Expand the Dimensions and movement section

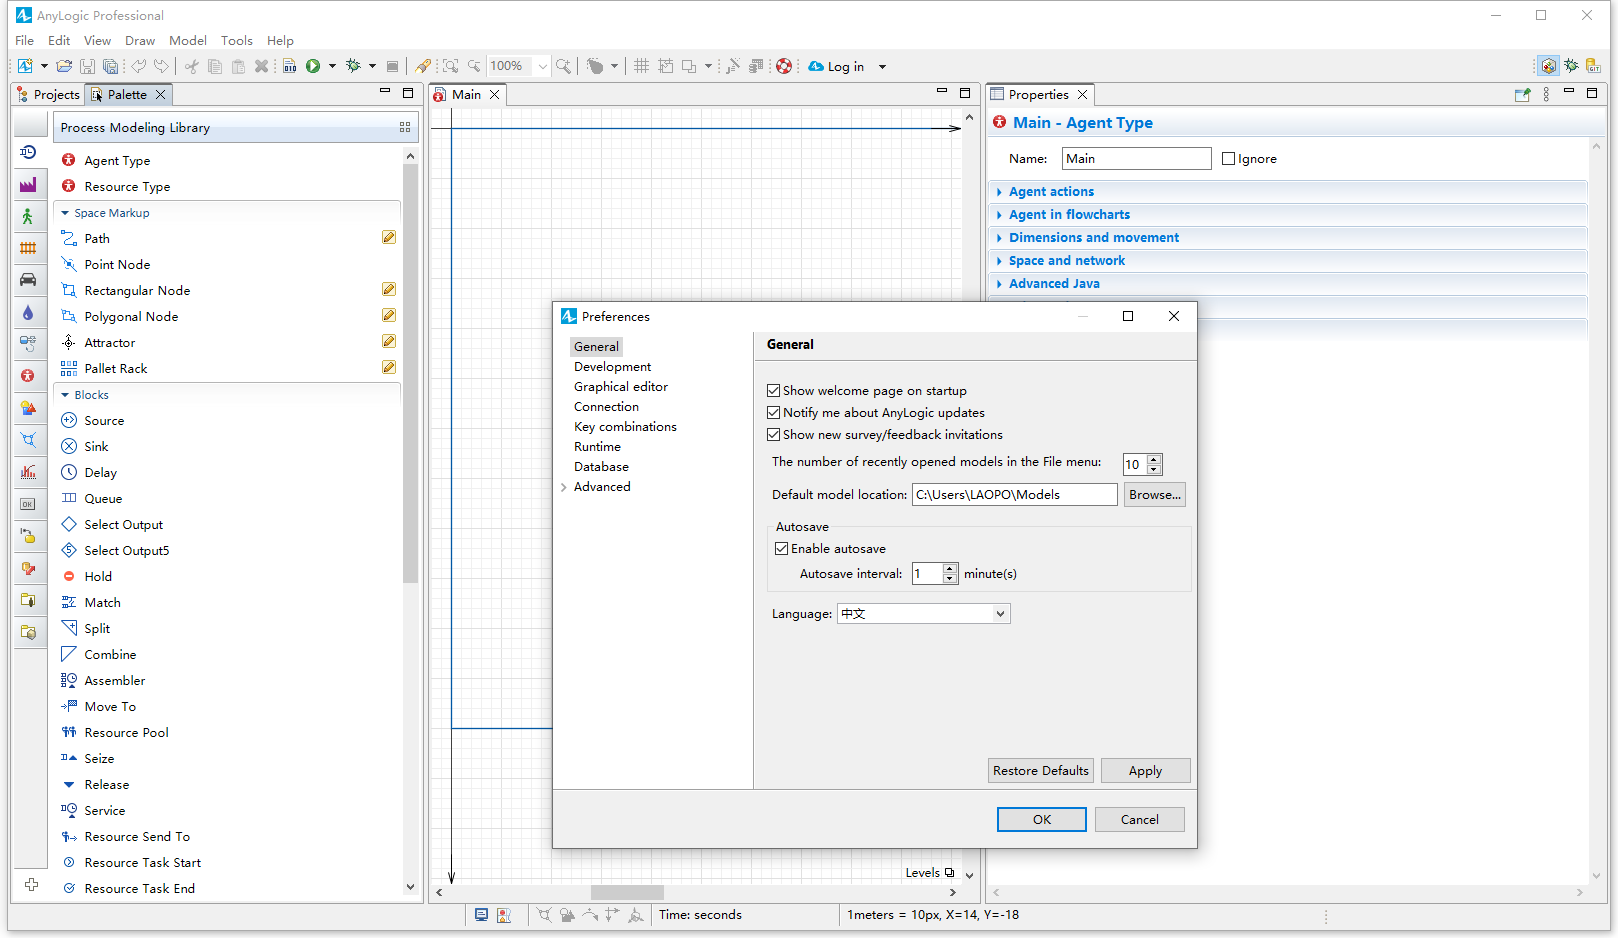pos(1094,237)
